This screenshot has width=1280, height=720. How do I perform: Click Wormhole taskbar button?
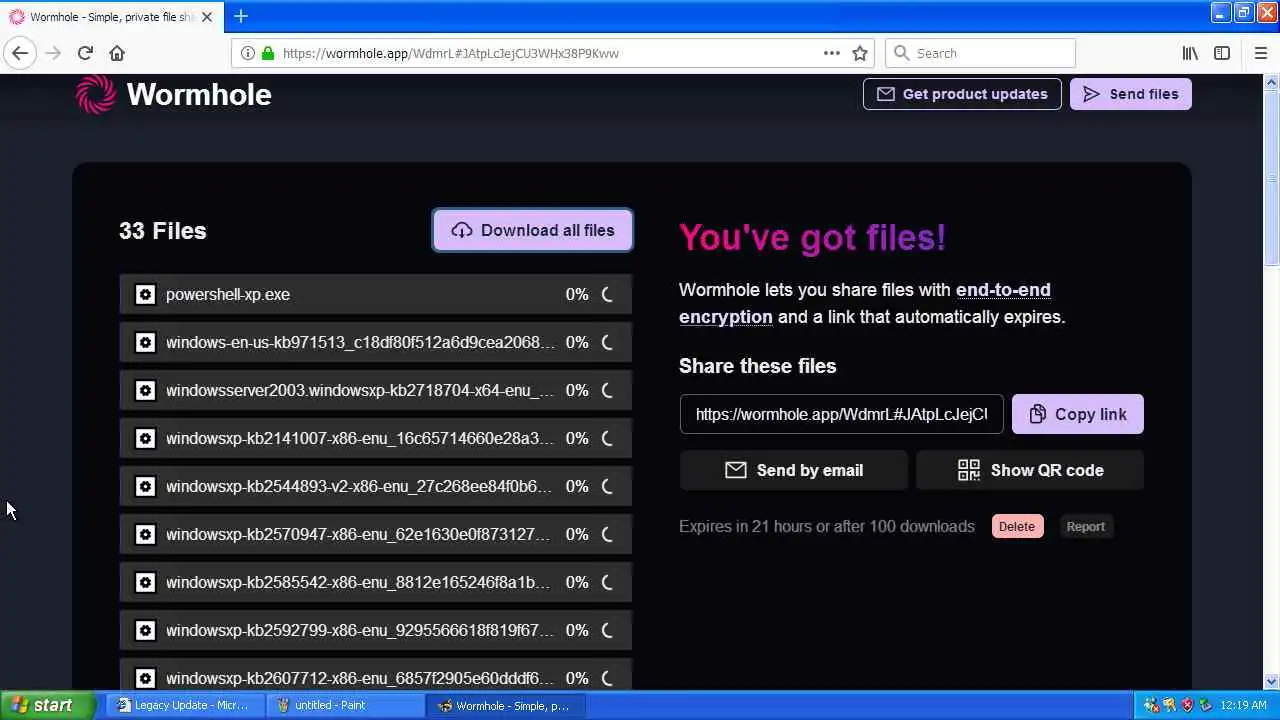coord(507,705)
